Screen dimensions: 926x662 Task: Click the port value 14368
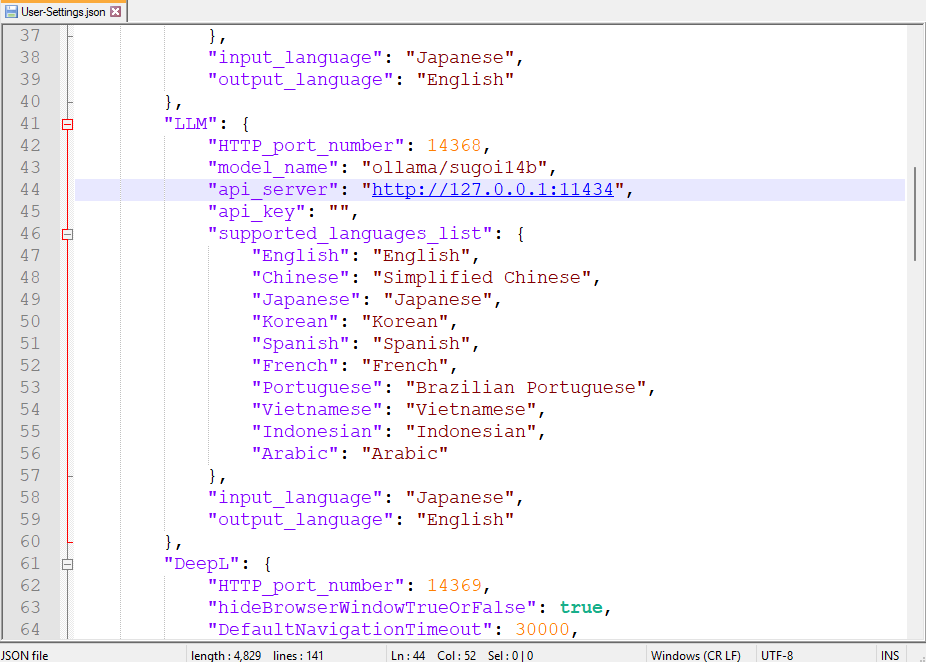[x=454, y=145]
